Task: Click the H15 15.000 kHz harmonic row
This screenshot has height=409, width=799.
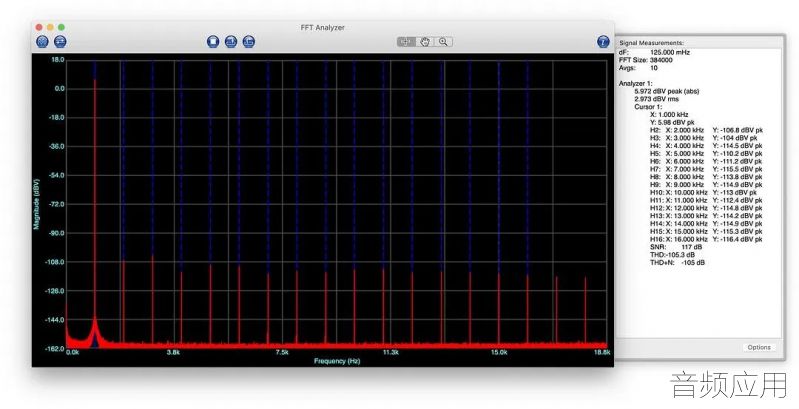Action: [706, 231]
